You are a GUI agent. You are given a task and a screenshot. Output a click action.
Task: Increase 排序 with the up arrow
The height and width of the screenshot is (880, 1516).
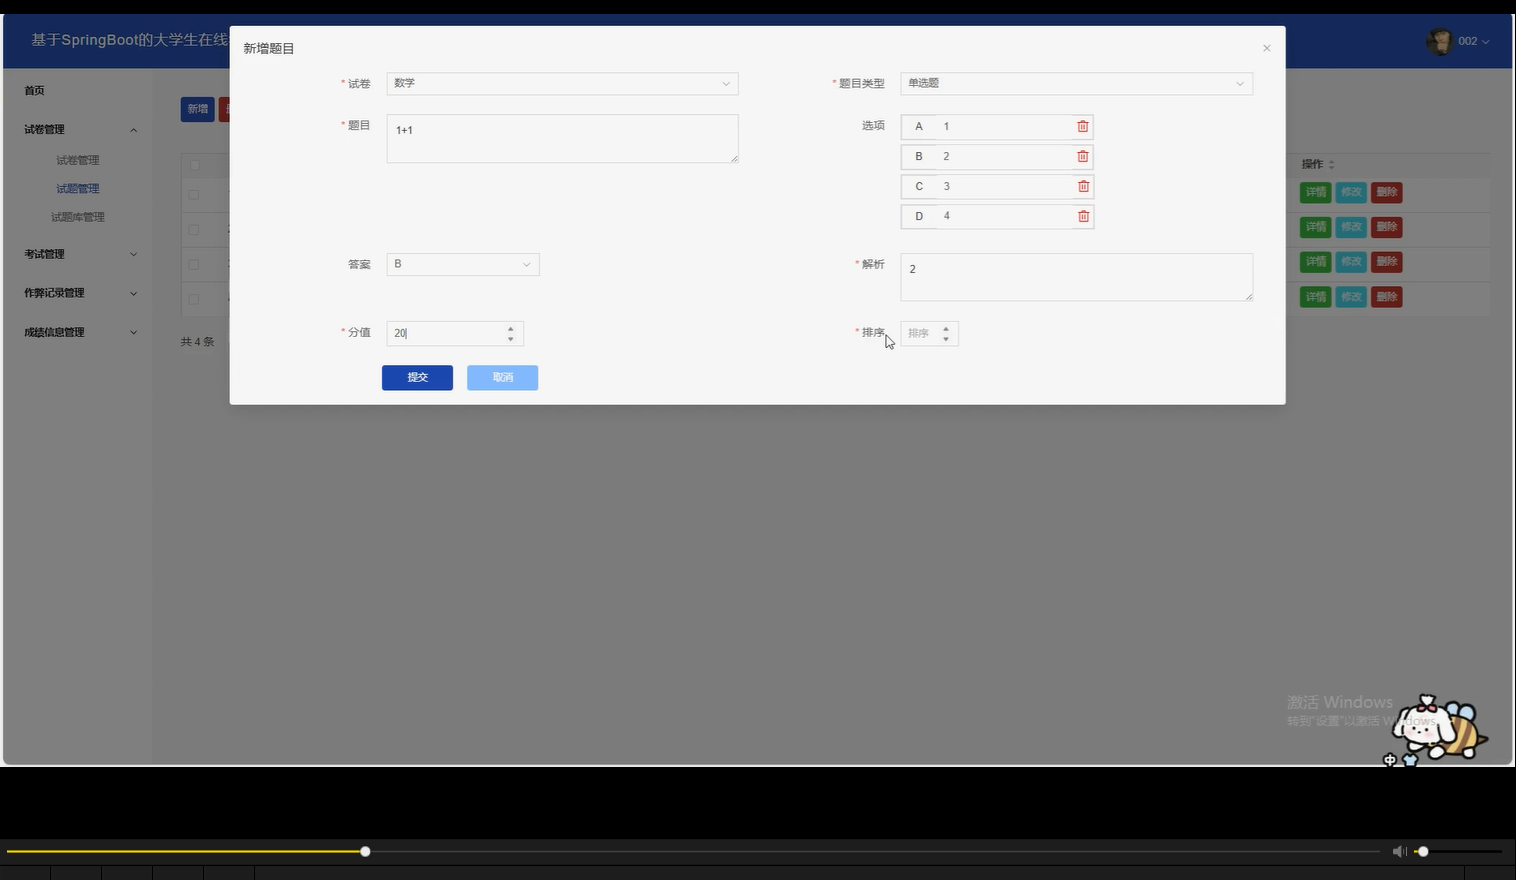pos(946,328)
